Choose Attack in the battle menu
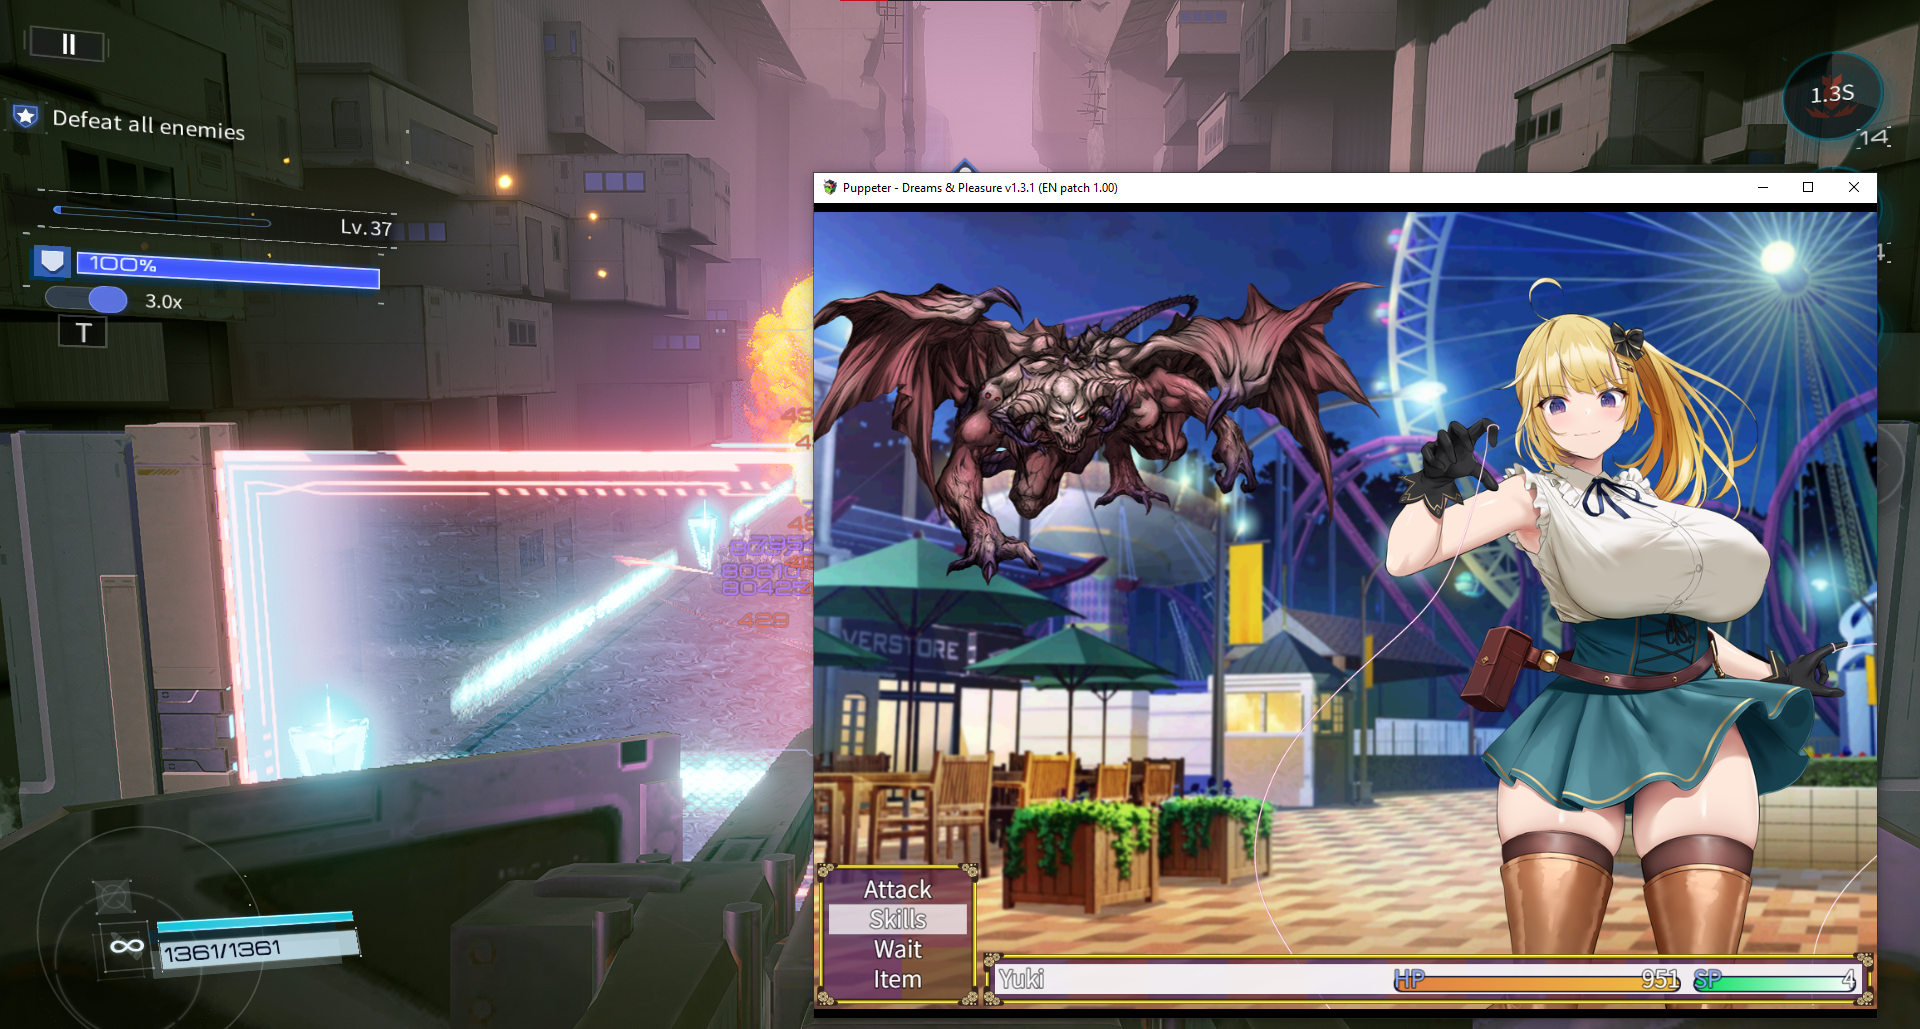The width and height of the screenshot is (1920, 1029). click(x=897, y=889)
